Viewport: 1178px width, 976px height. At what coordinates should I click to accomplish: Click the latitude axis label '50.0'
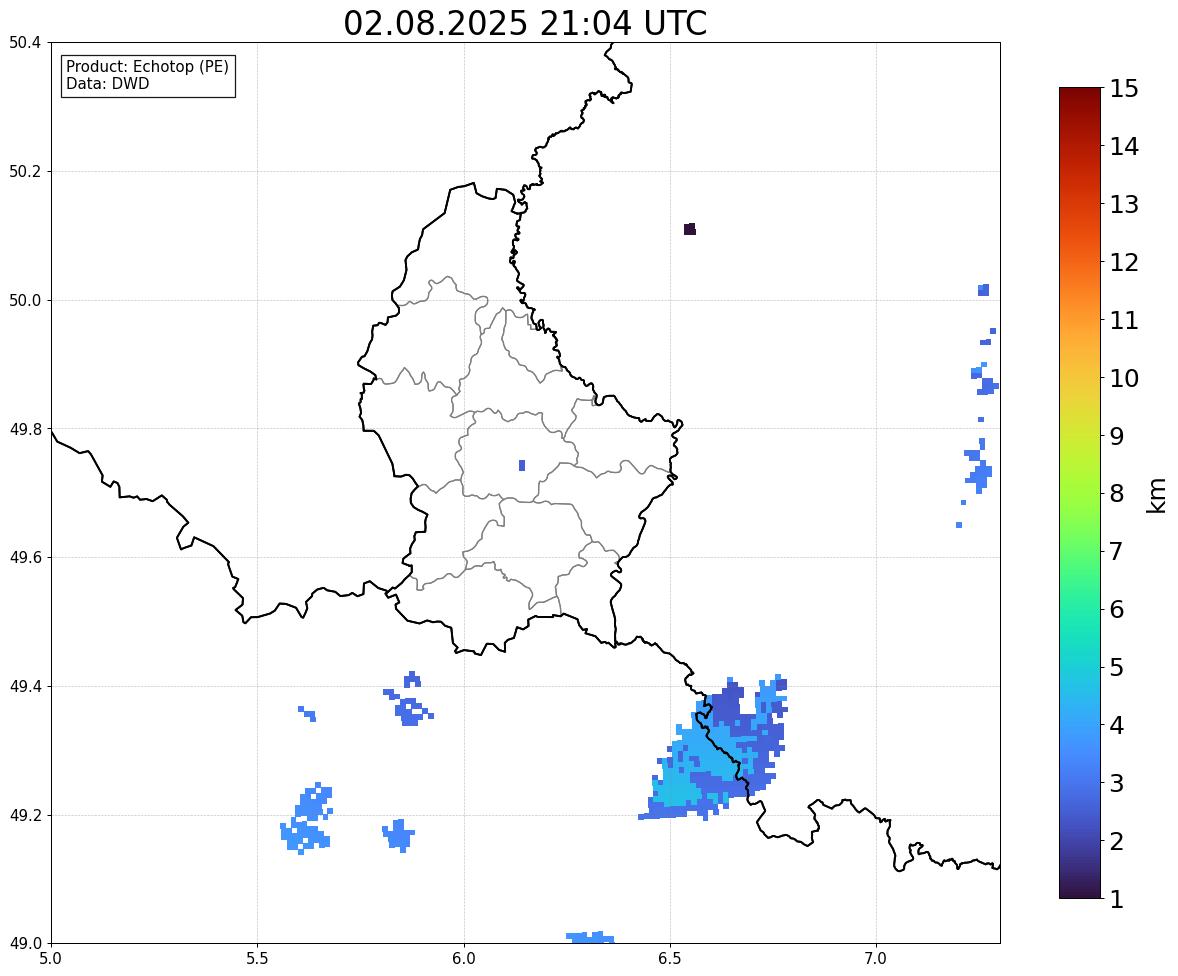click(x=25, y=301)
